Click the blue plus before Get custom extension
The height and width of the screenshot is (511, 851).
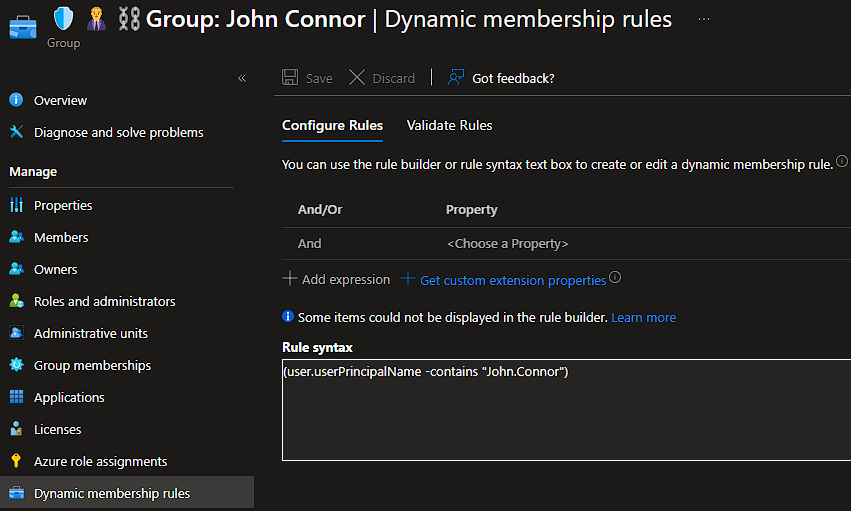(408, 279)
